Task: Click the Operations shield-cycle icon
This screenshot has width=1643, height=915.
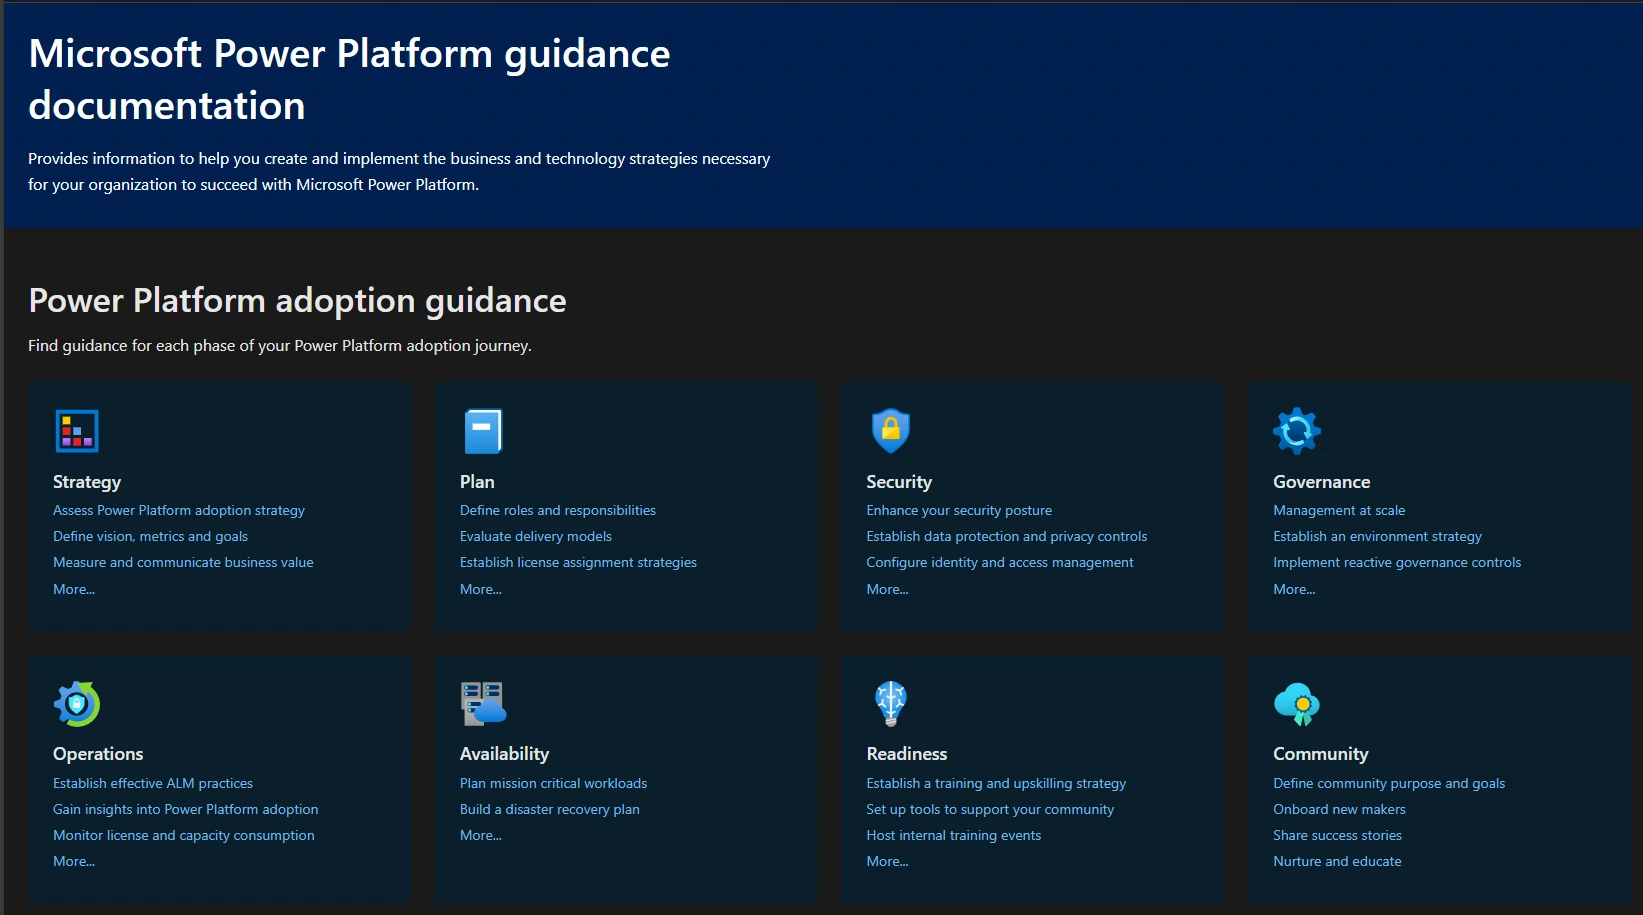Action: [x=76, y=703]
